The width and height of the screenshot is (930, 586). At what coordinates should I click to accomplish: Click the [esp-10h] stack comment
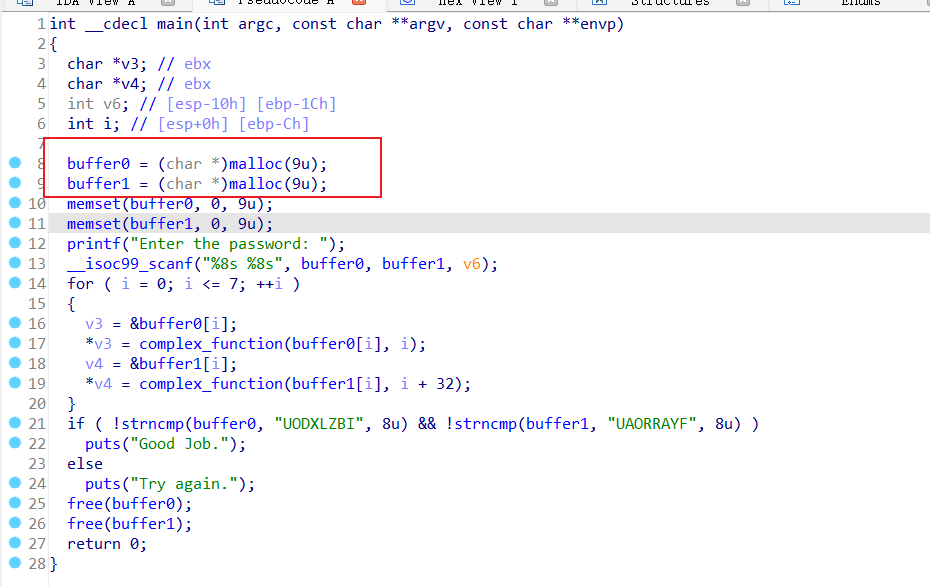pyautogui.click(x=206, y=104)
